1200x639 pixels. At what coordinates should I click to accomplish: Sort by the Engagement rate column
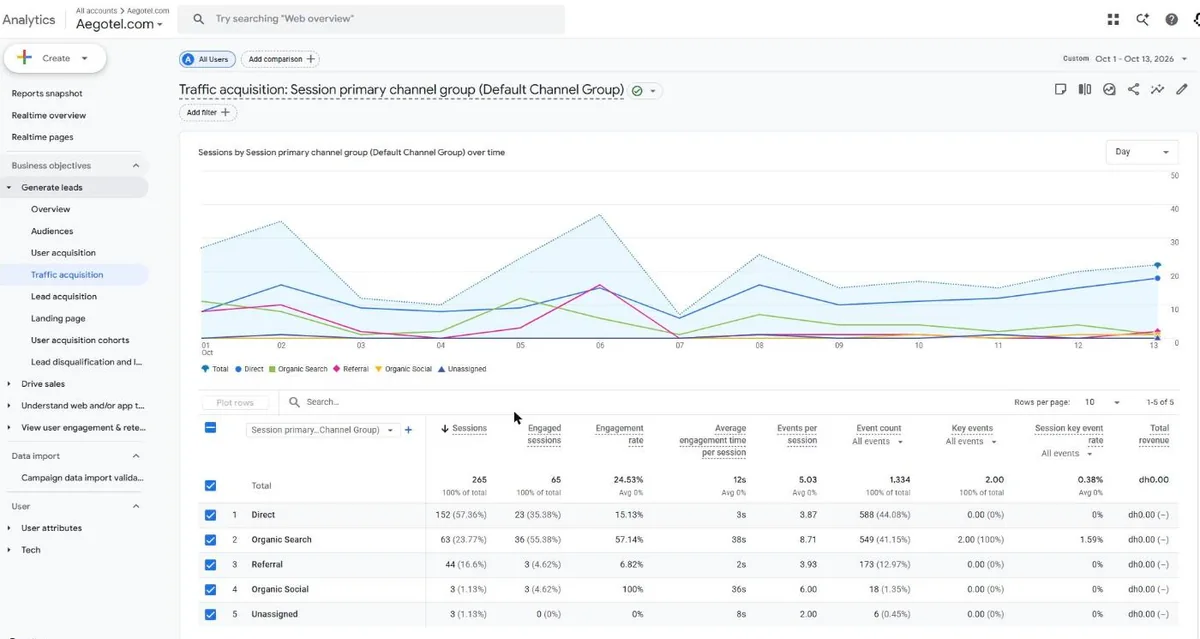(x=619, y=434)
